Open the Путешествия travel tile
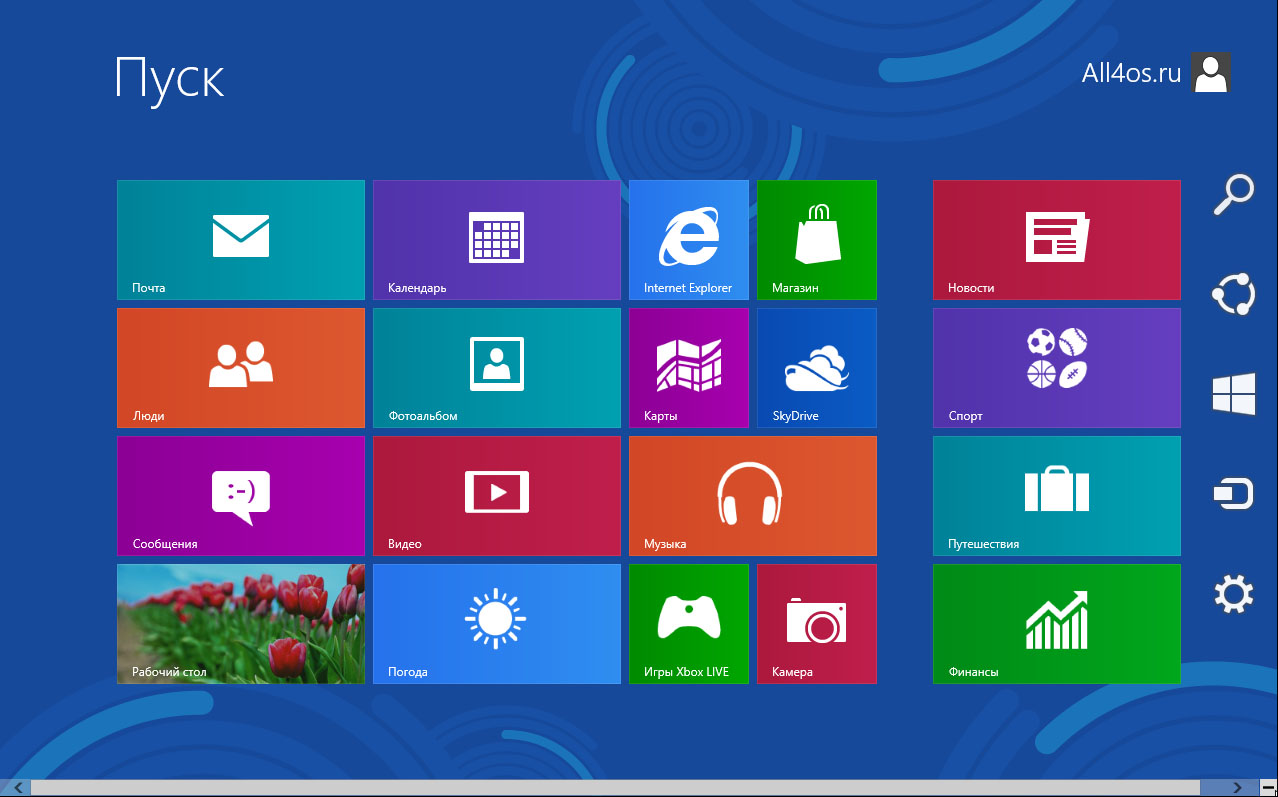Screen dimensions: 1278x797 (x=1057, y=496)
